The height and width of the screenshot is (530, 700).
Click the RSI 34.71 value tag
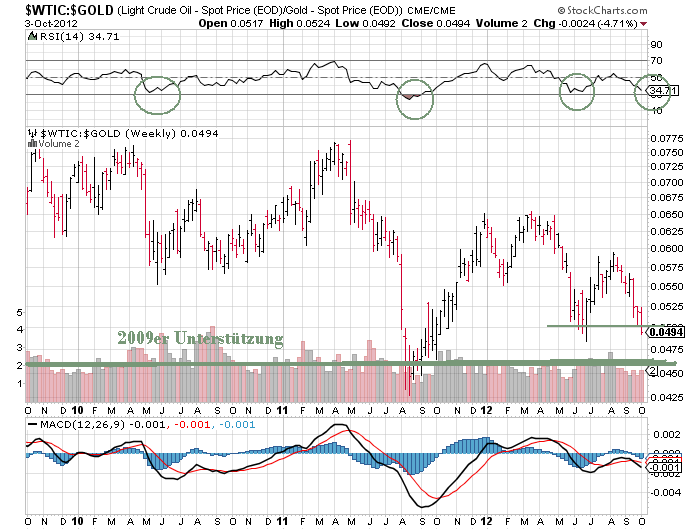(x=663, y=90)
